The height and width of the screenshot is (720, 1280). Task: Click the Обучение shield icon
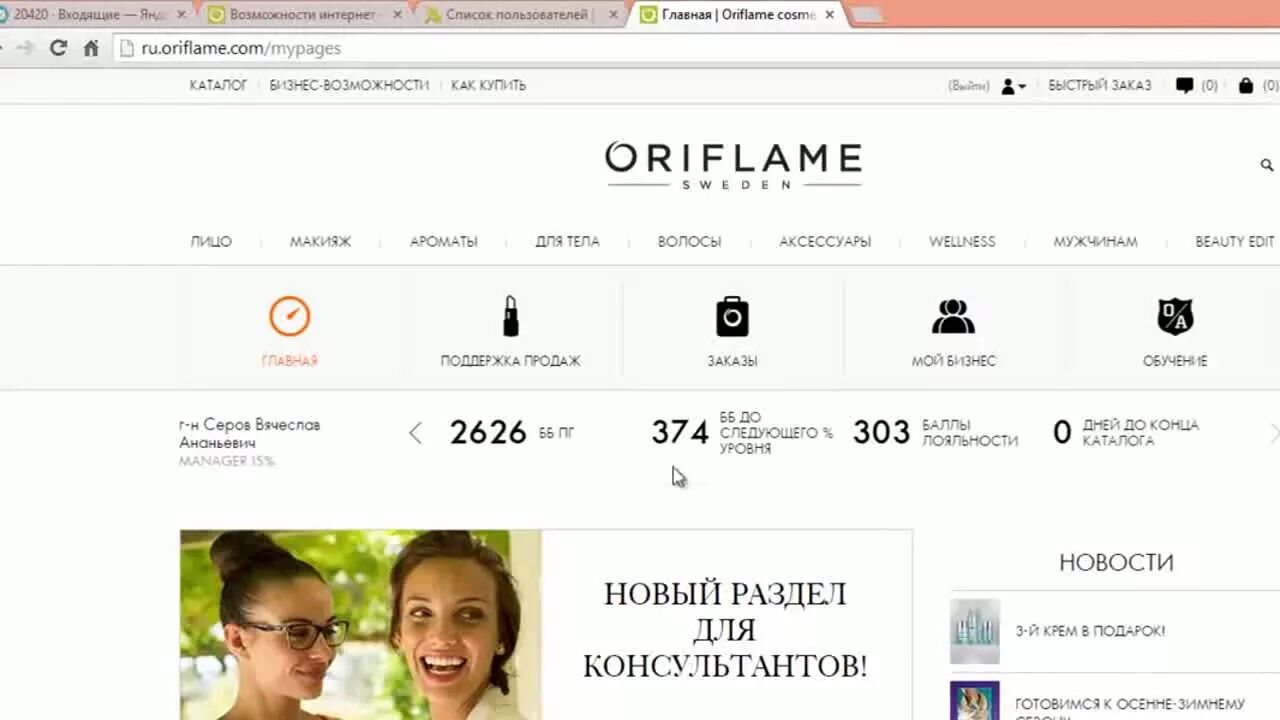tap(1175, 316)
